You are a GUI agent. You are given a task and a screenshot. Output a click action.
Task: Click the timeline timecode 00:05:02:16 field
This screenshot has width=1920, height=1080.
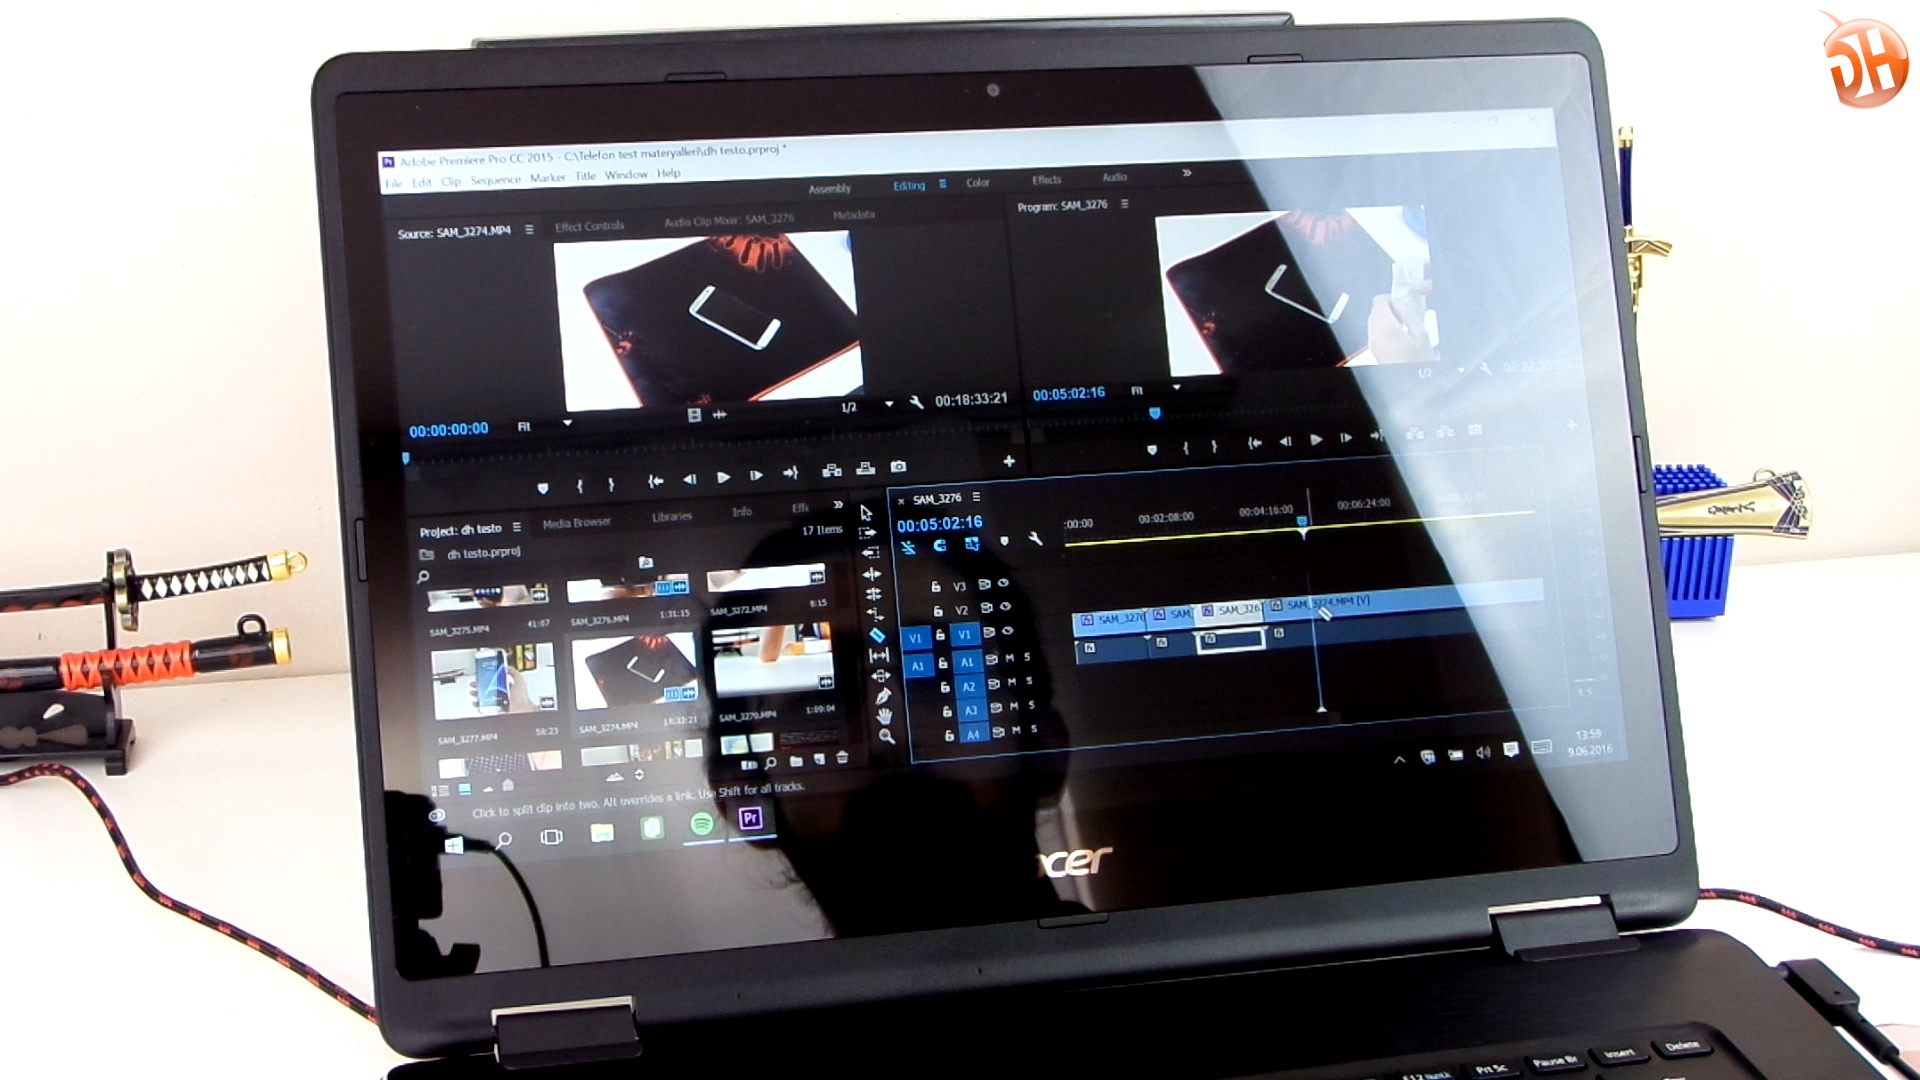click(x=939, y=524)
